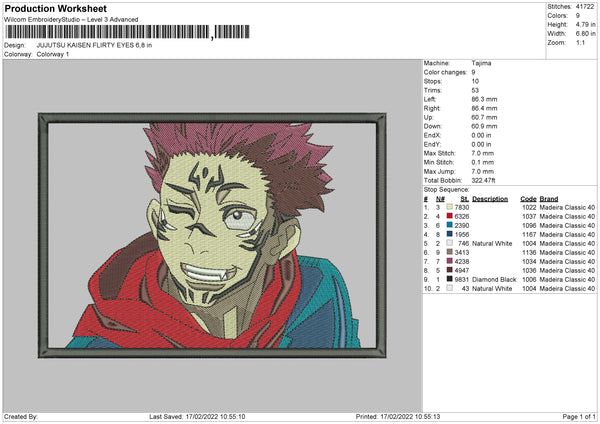The height and width of the screenshot is (424, 600).
Task: Click the 'Created By:' footer label
Action: coord(21,416)
